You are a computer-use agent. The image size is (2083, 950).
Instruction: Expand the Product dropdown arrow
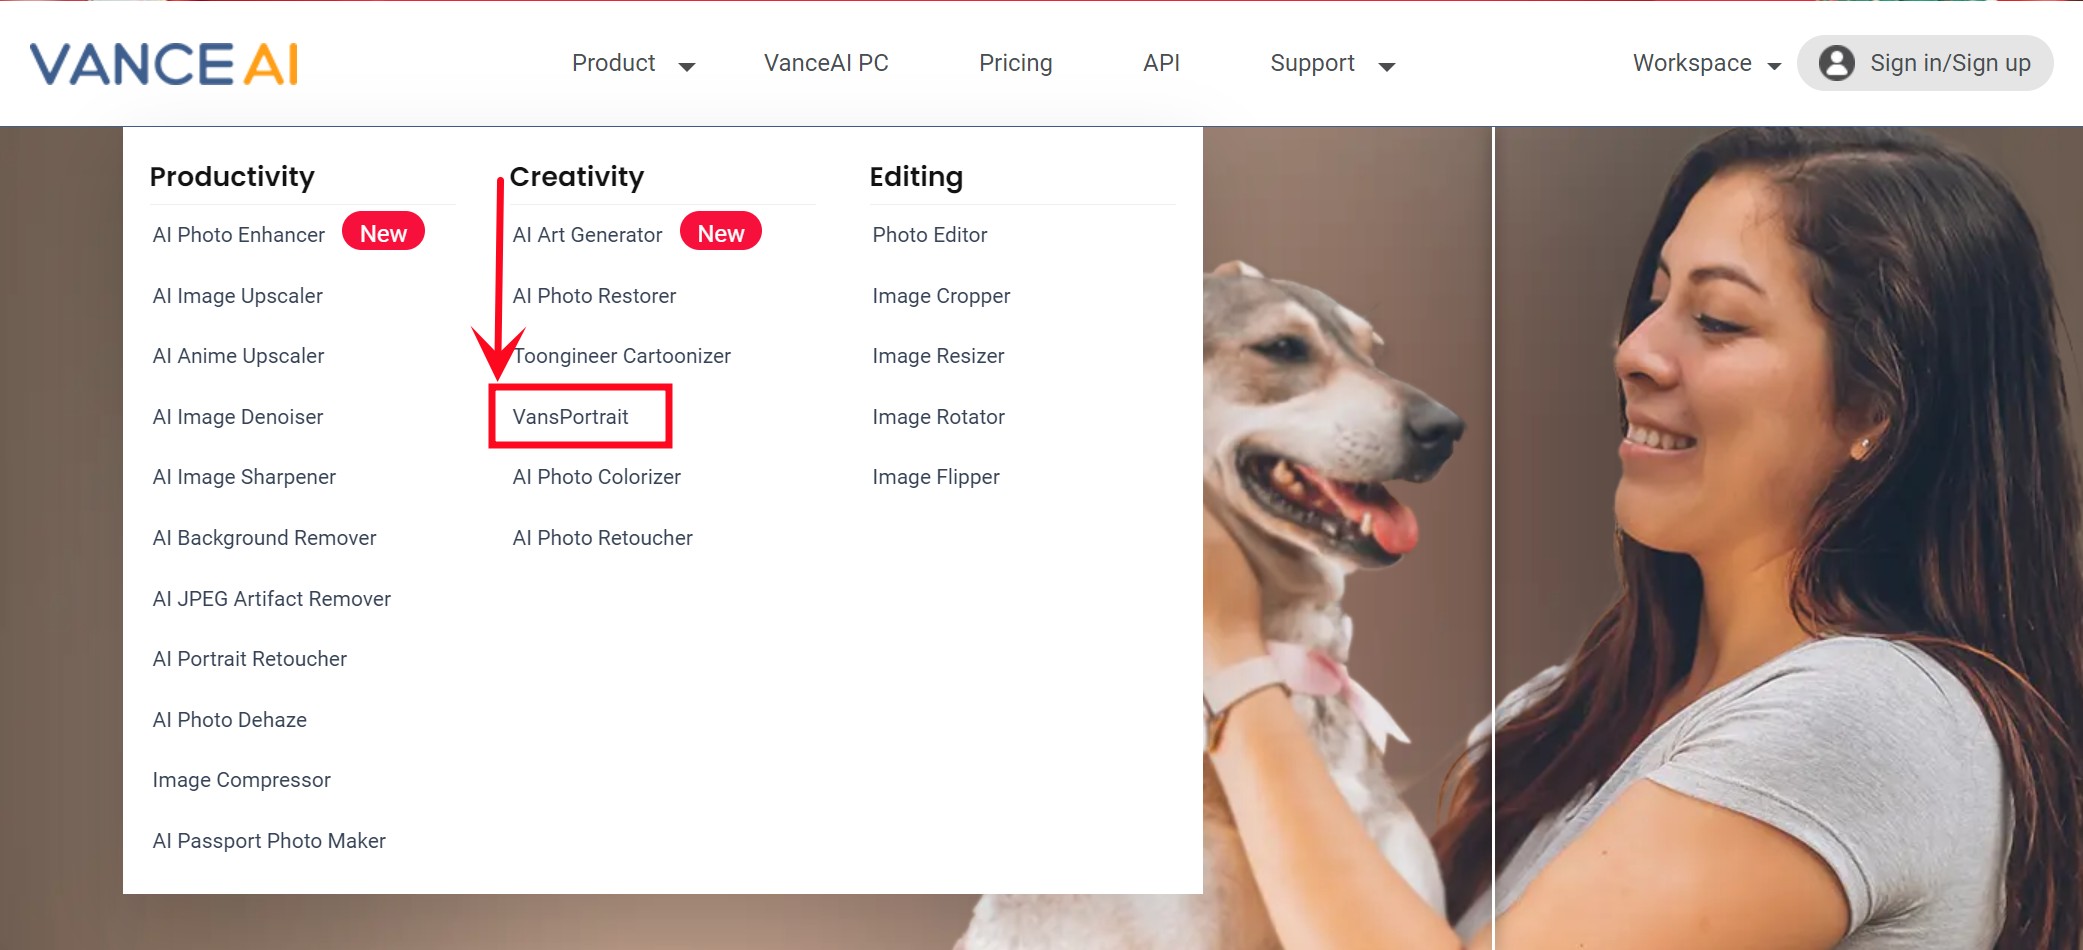point(686,66)
